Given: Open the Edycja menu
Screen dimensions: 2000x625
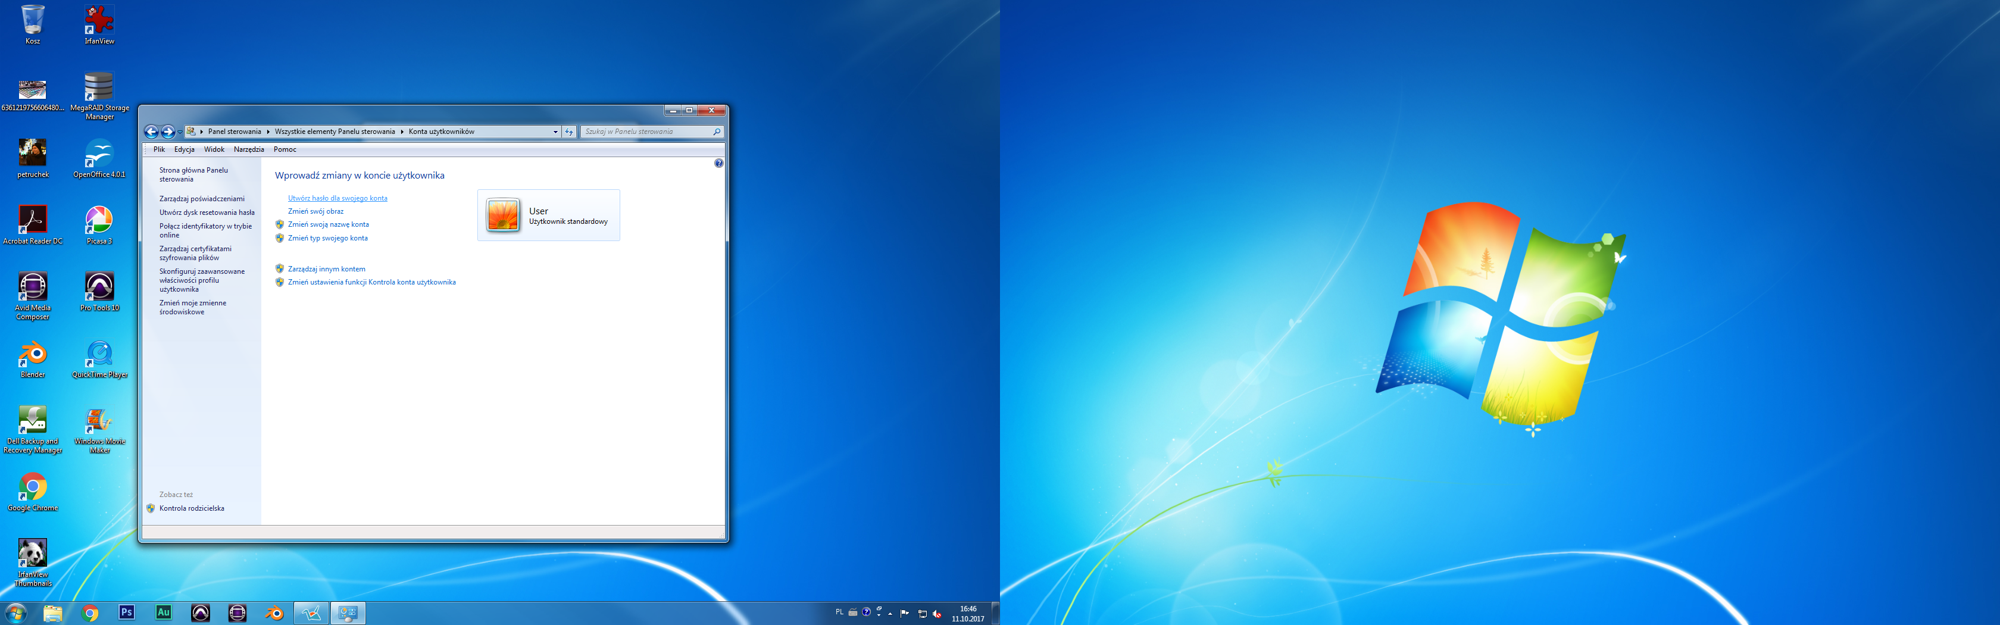Looking at the screenshot, I should (x=184, y=150).
